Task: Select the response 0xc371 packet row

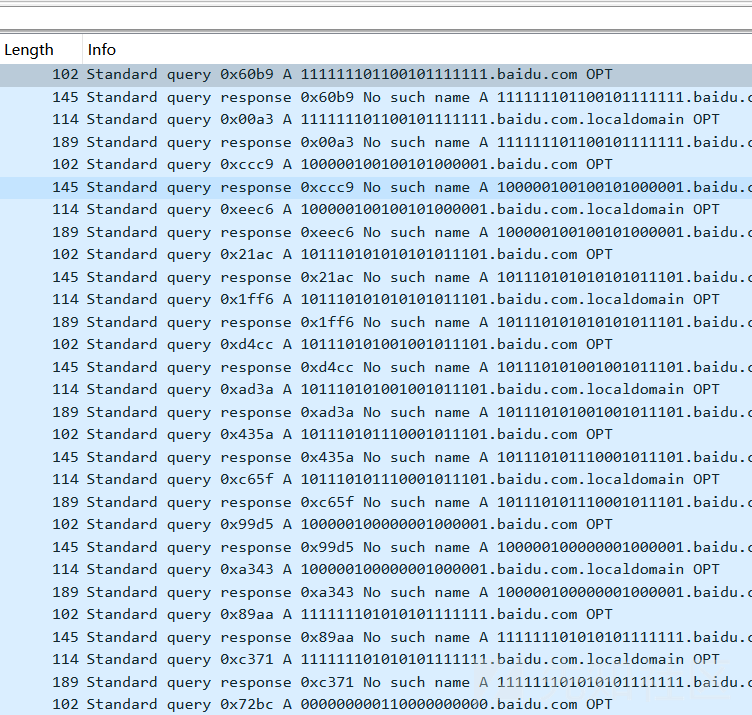Action: coord(376,682)
